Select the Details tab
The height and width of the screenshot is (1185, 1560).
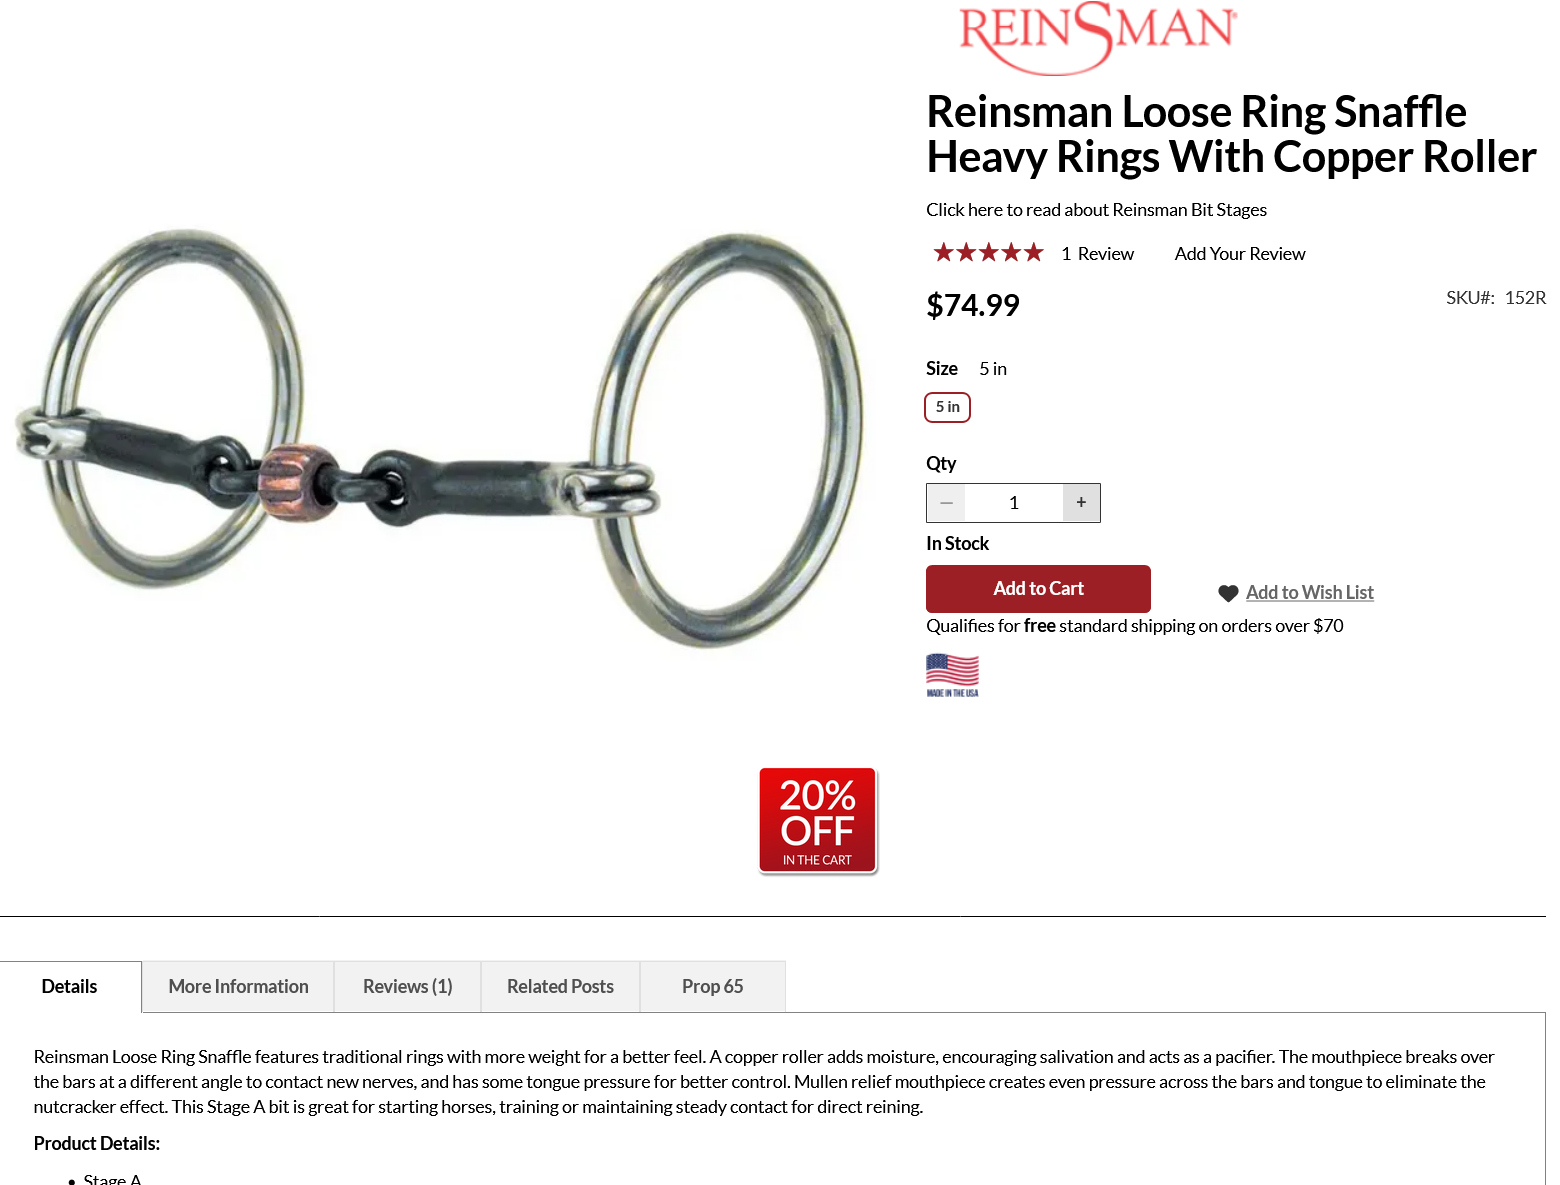click(x=70, y=987)
